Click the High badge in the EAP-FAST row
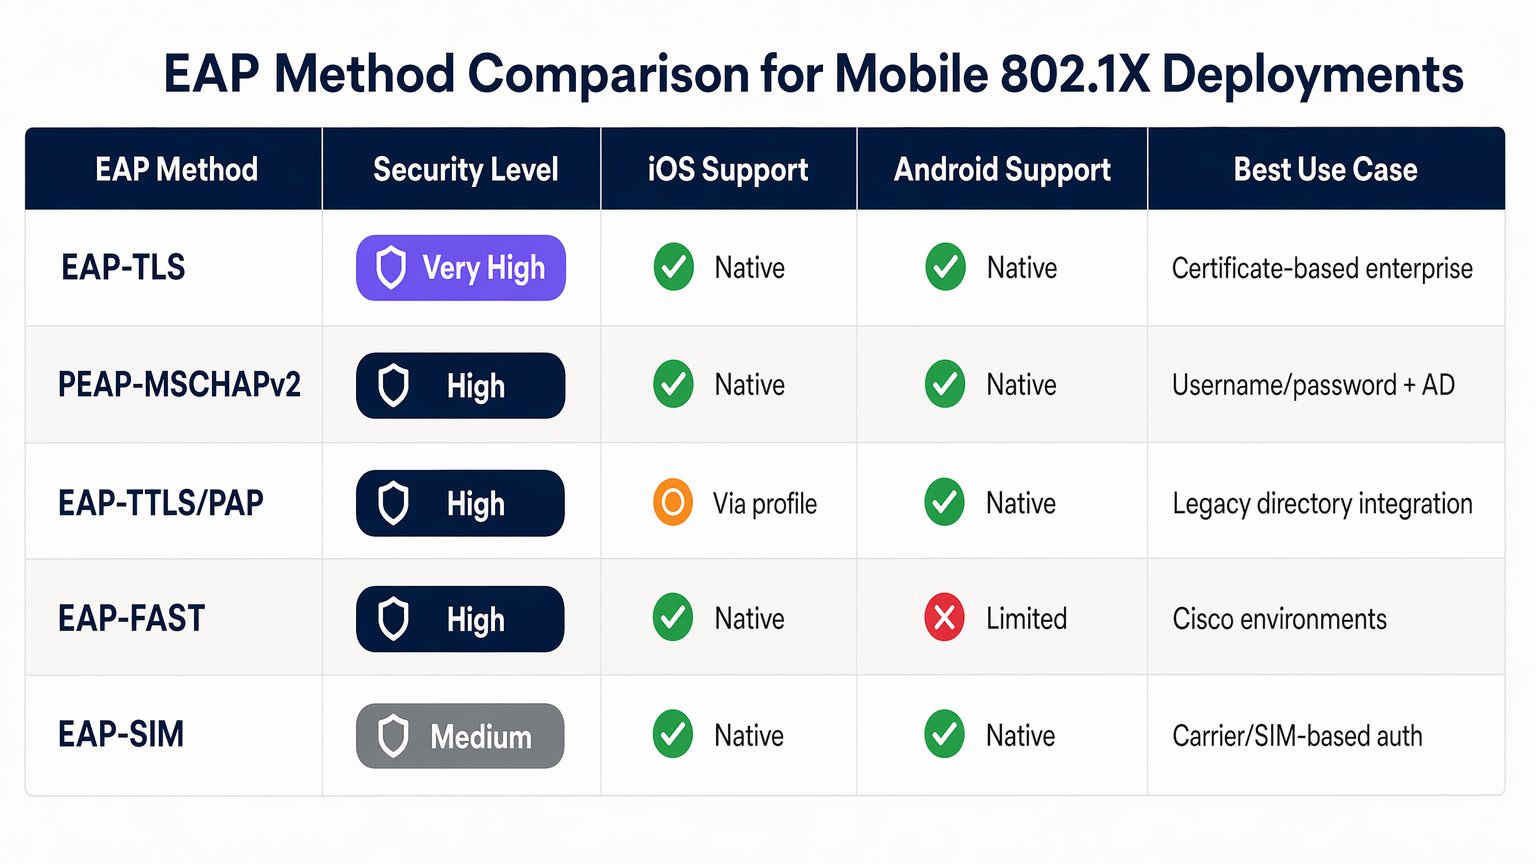The height and width of the screenshot is (864, 1536). pos(460,619)
